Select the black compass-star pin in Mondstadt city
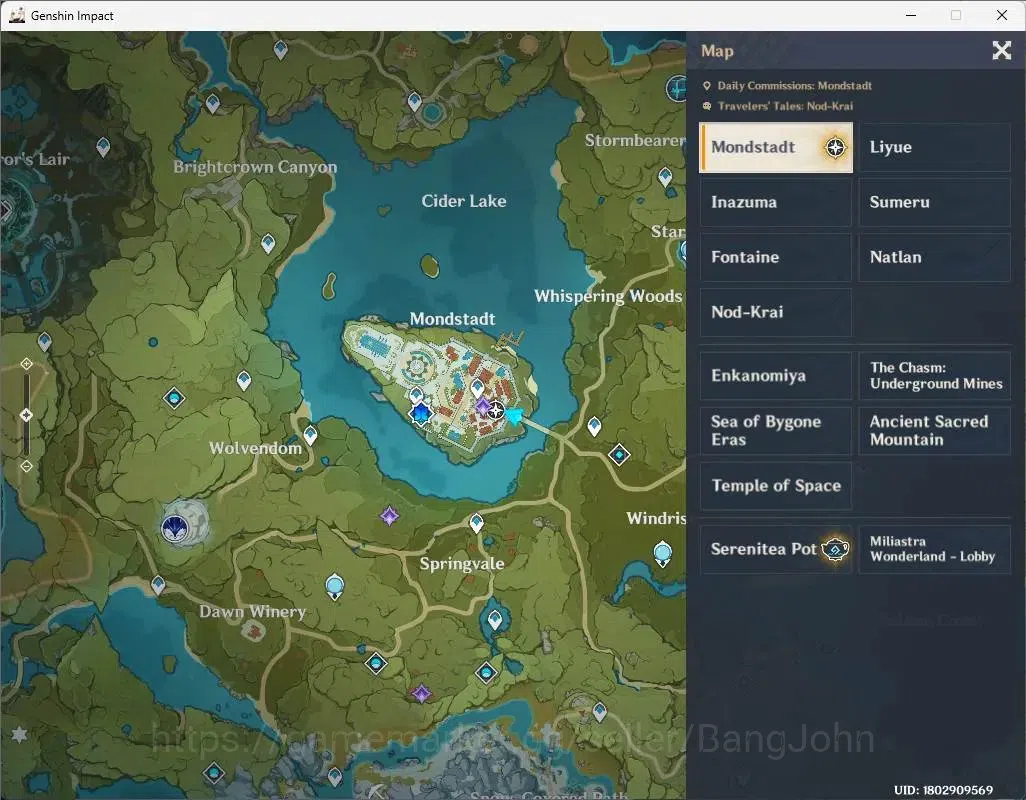Viewport: 1026px width, 800px height. (x=497, y=411)
